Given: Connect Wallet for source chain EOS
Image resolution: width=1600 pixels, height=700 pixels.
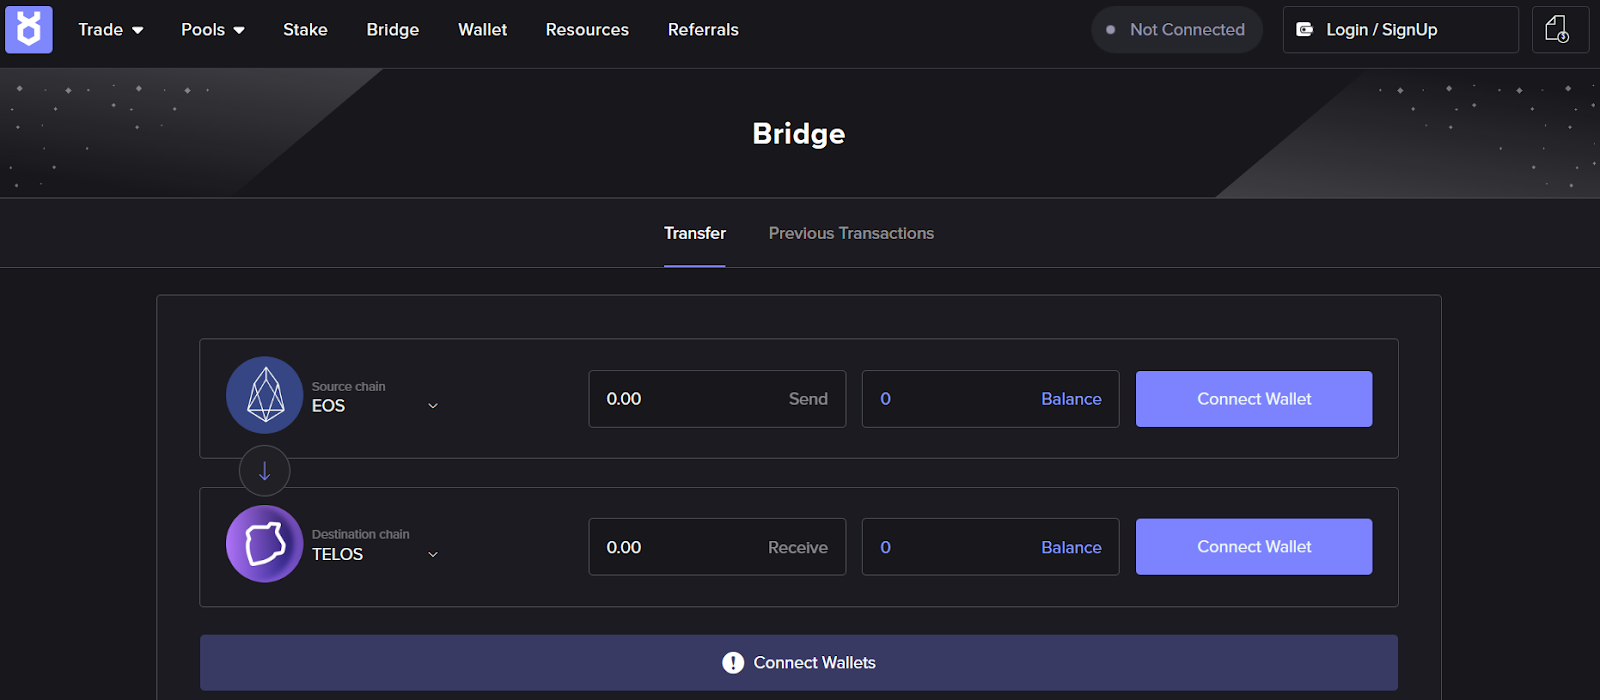Looking at the screenshot, I should [1254, 399].
